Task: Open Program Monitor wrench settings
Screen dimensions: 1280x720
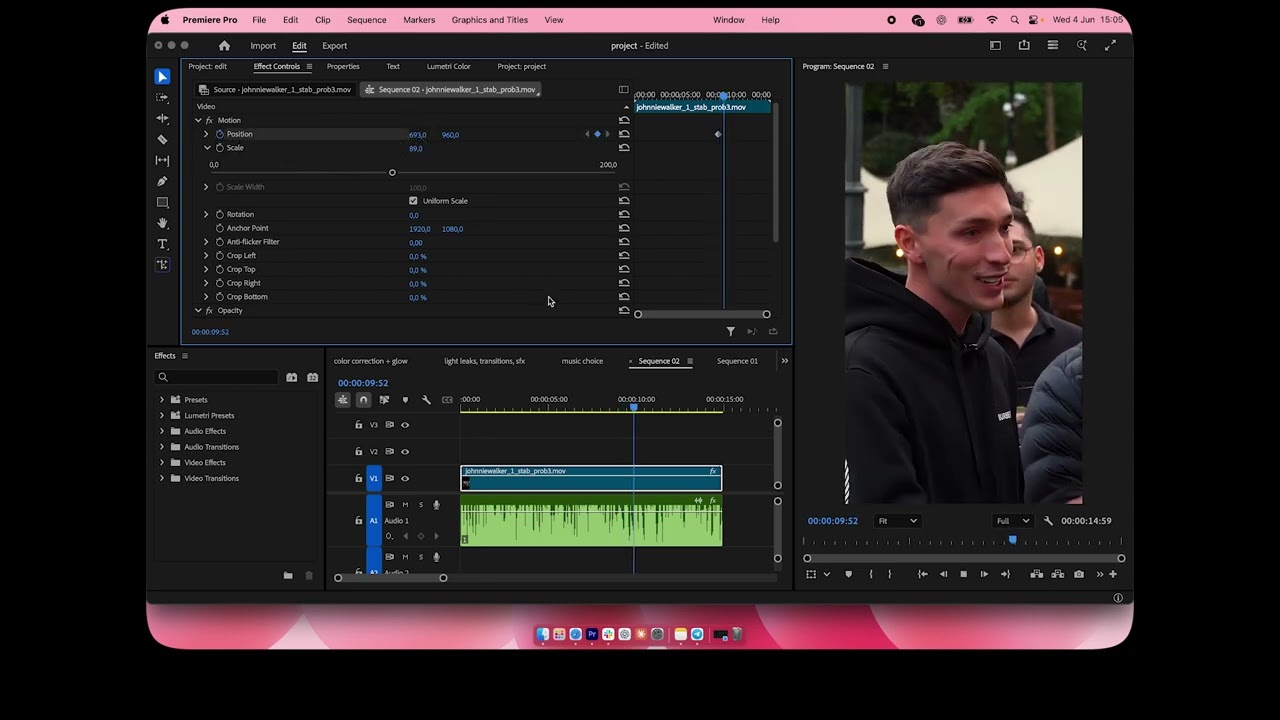Action: (x=1048, y=521)
